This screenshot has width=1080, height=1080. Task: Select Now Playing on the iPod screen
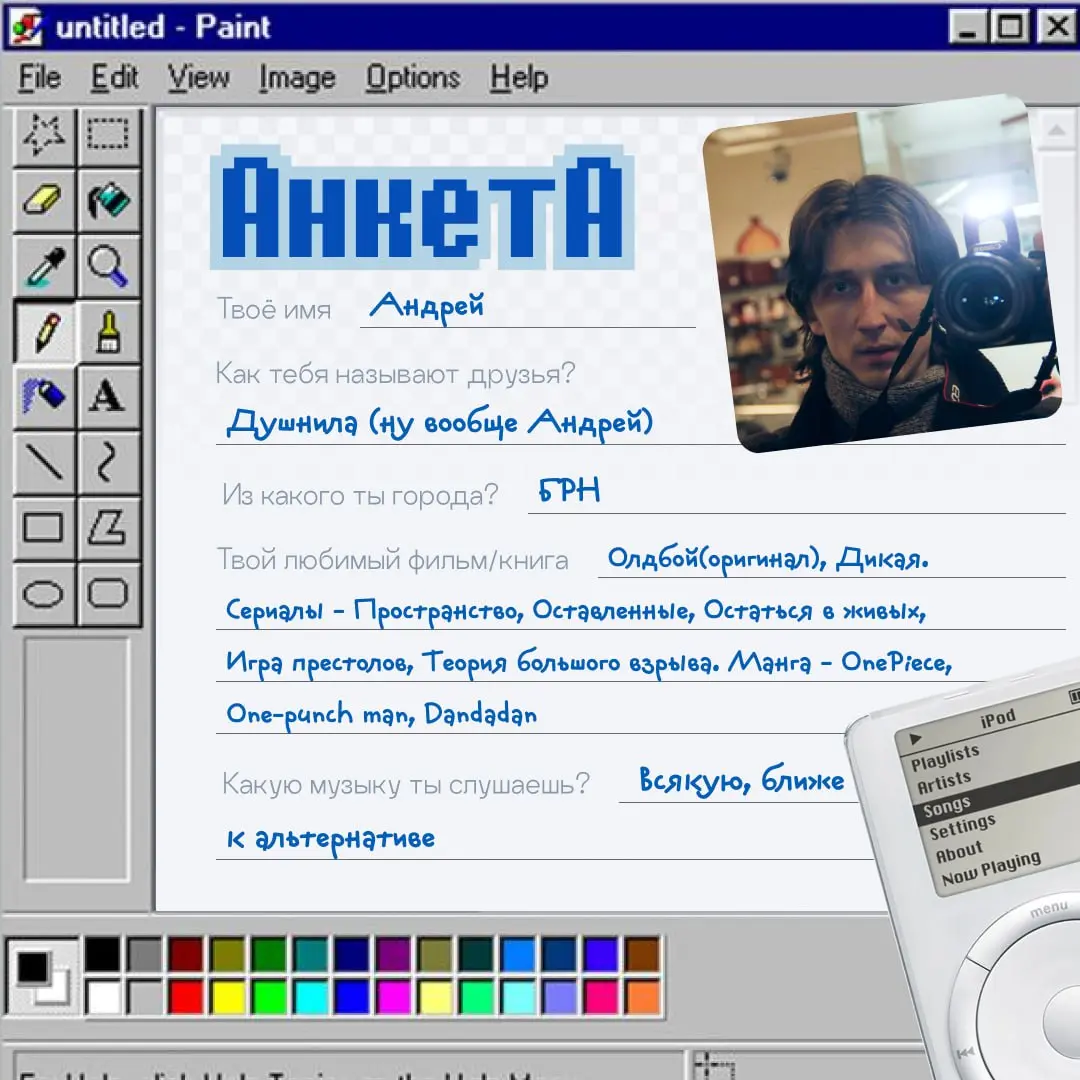pos(990,869)
